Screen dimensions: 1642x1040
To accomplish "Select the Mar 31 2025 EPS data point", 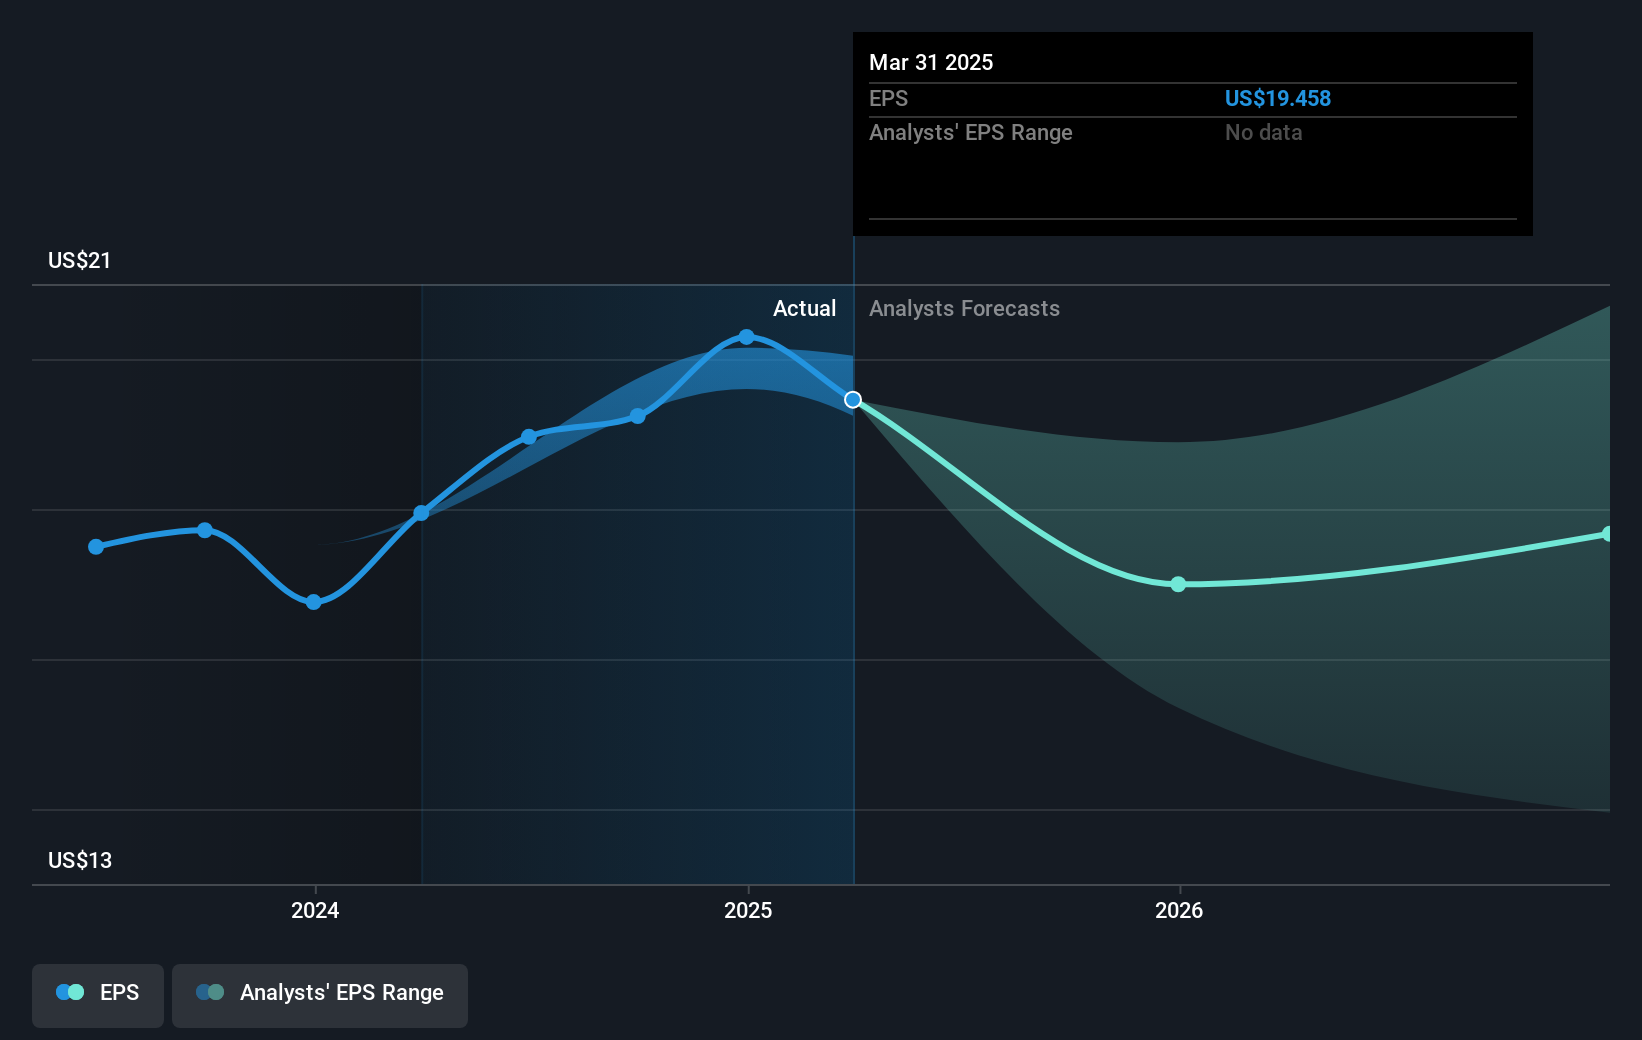I will tap(853, 400).
